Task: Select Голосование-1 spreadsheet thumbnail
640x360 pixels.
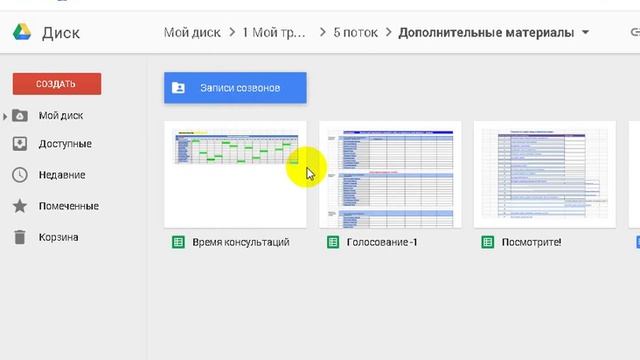Action: click(x=390, y=174)
